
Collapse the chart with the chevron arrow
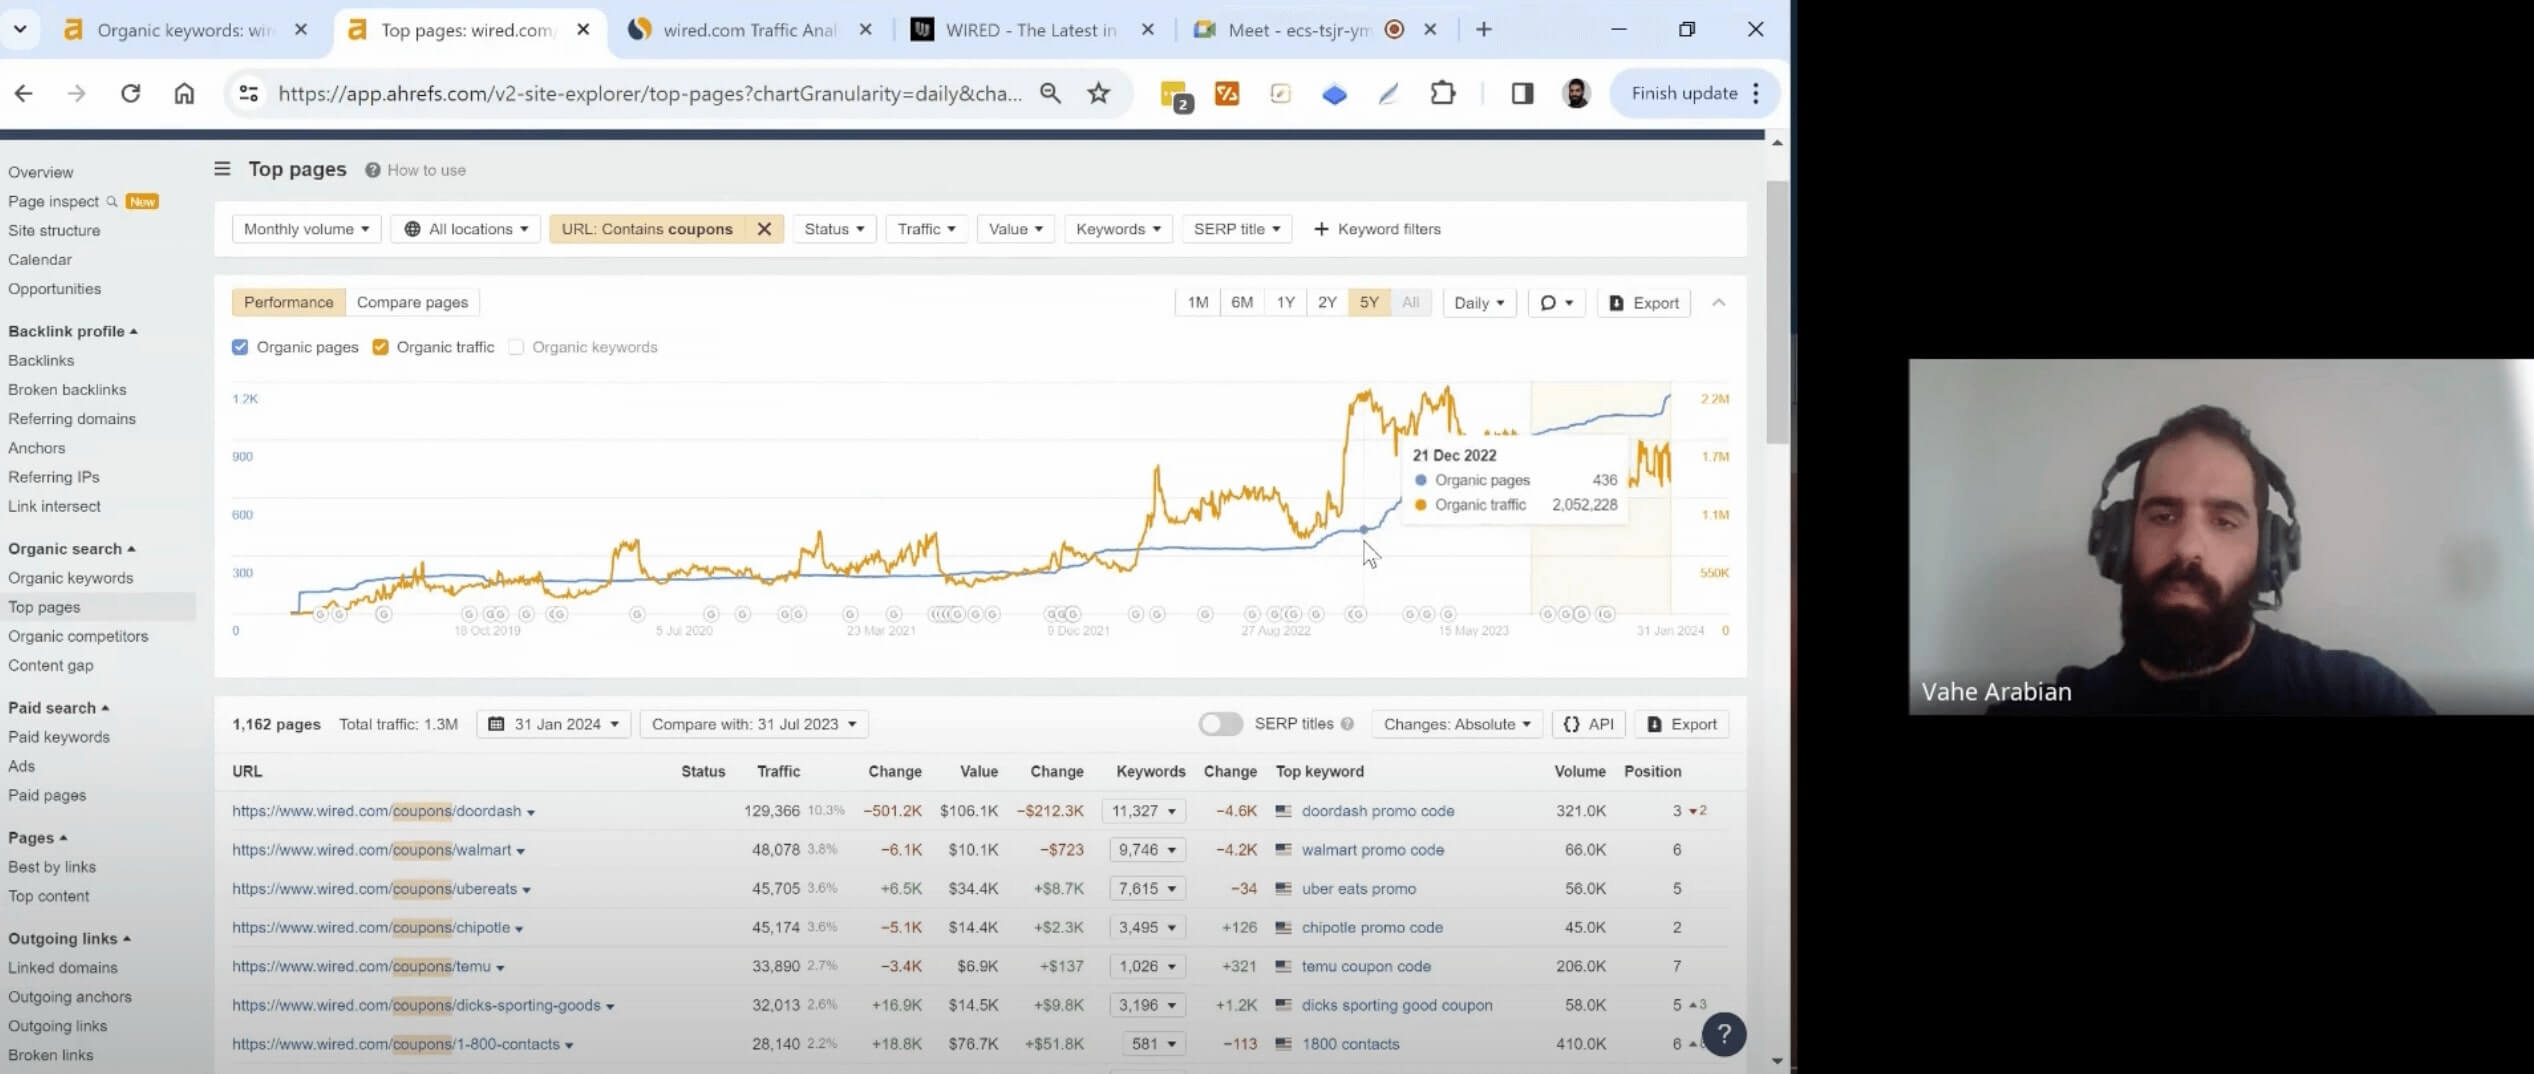point(1718,303)
